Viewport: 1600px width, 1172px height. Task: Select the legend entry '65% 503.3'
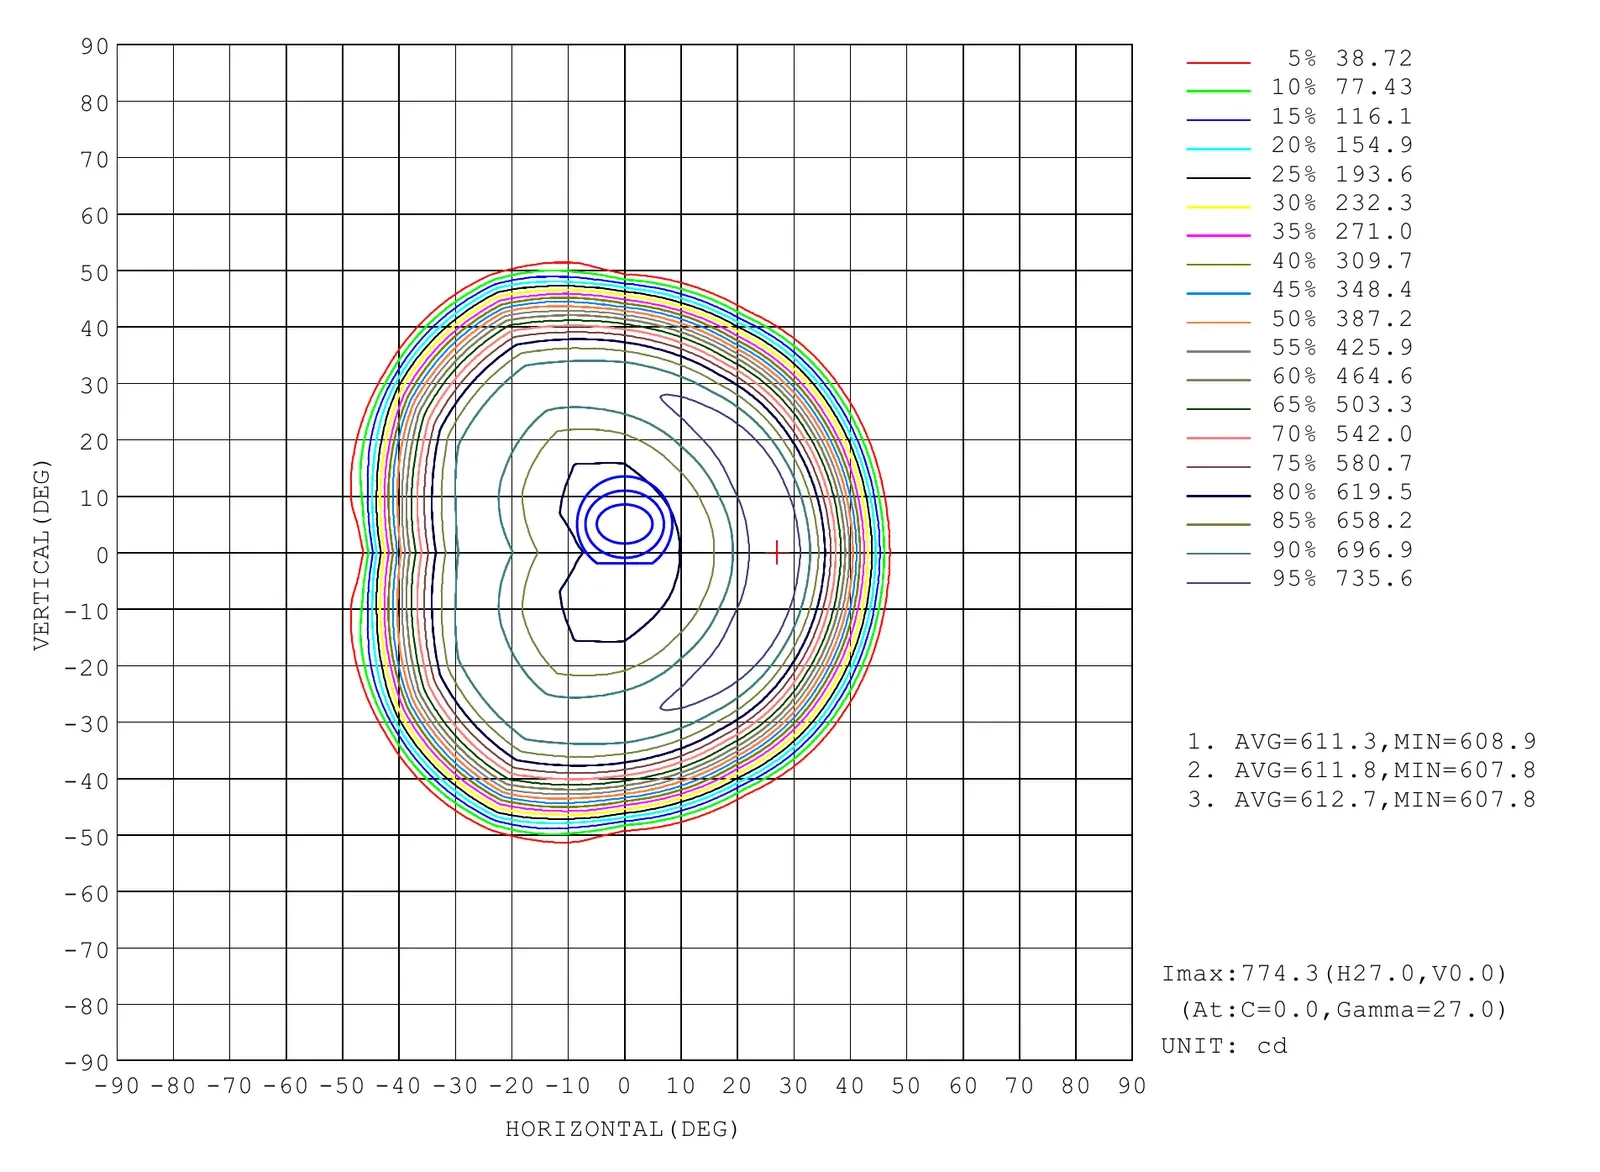[1299, 405]
